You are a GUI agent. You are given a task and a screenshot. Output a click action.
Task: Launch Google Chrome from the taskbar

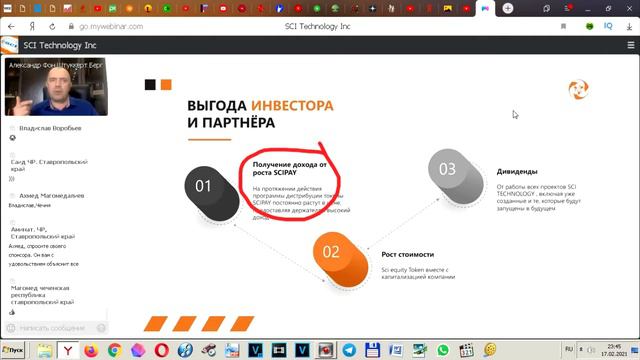[x=115, y=350]
